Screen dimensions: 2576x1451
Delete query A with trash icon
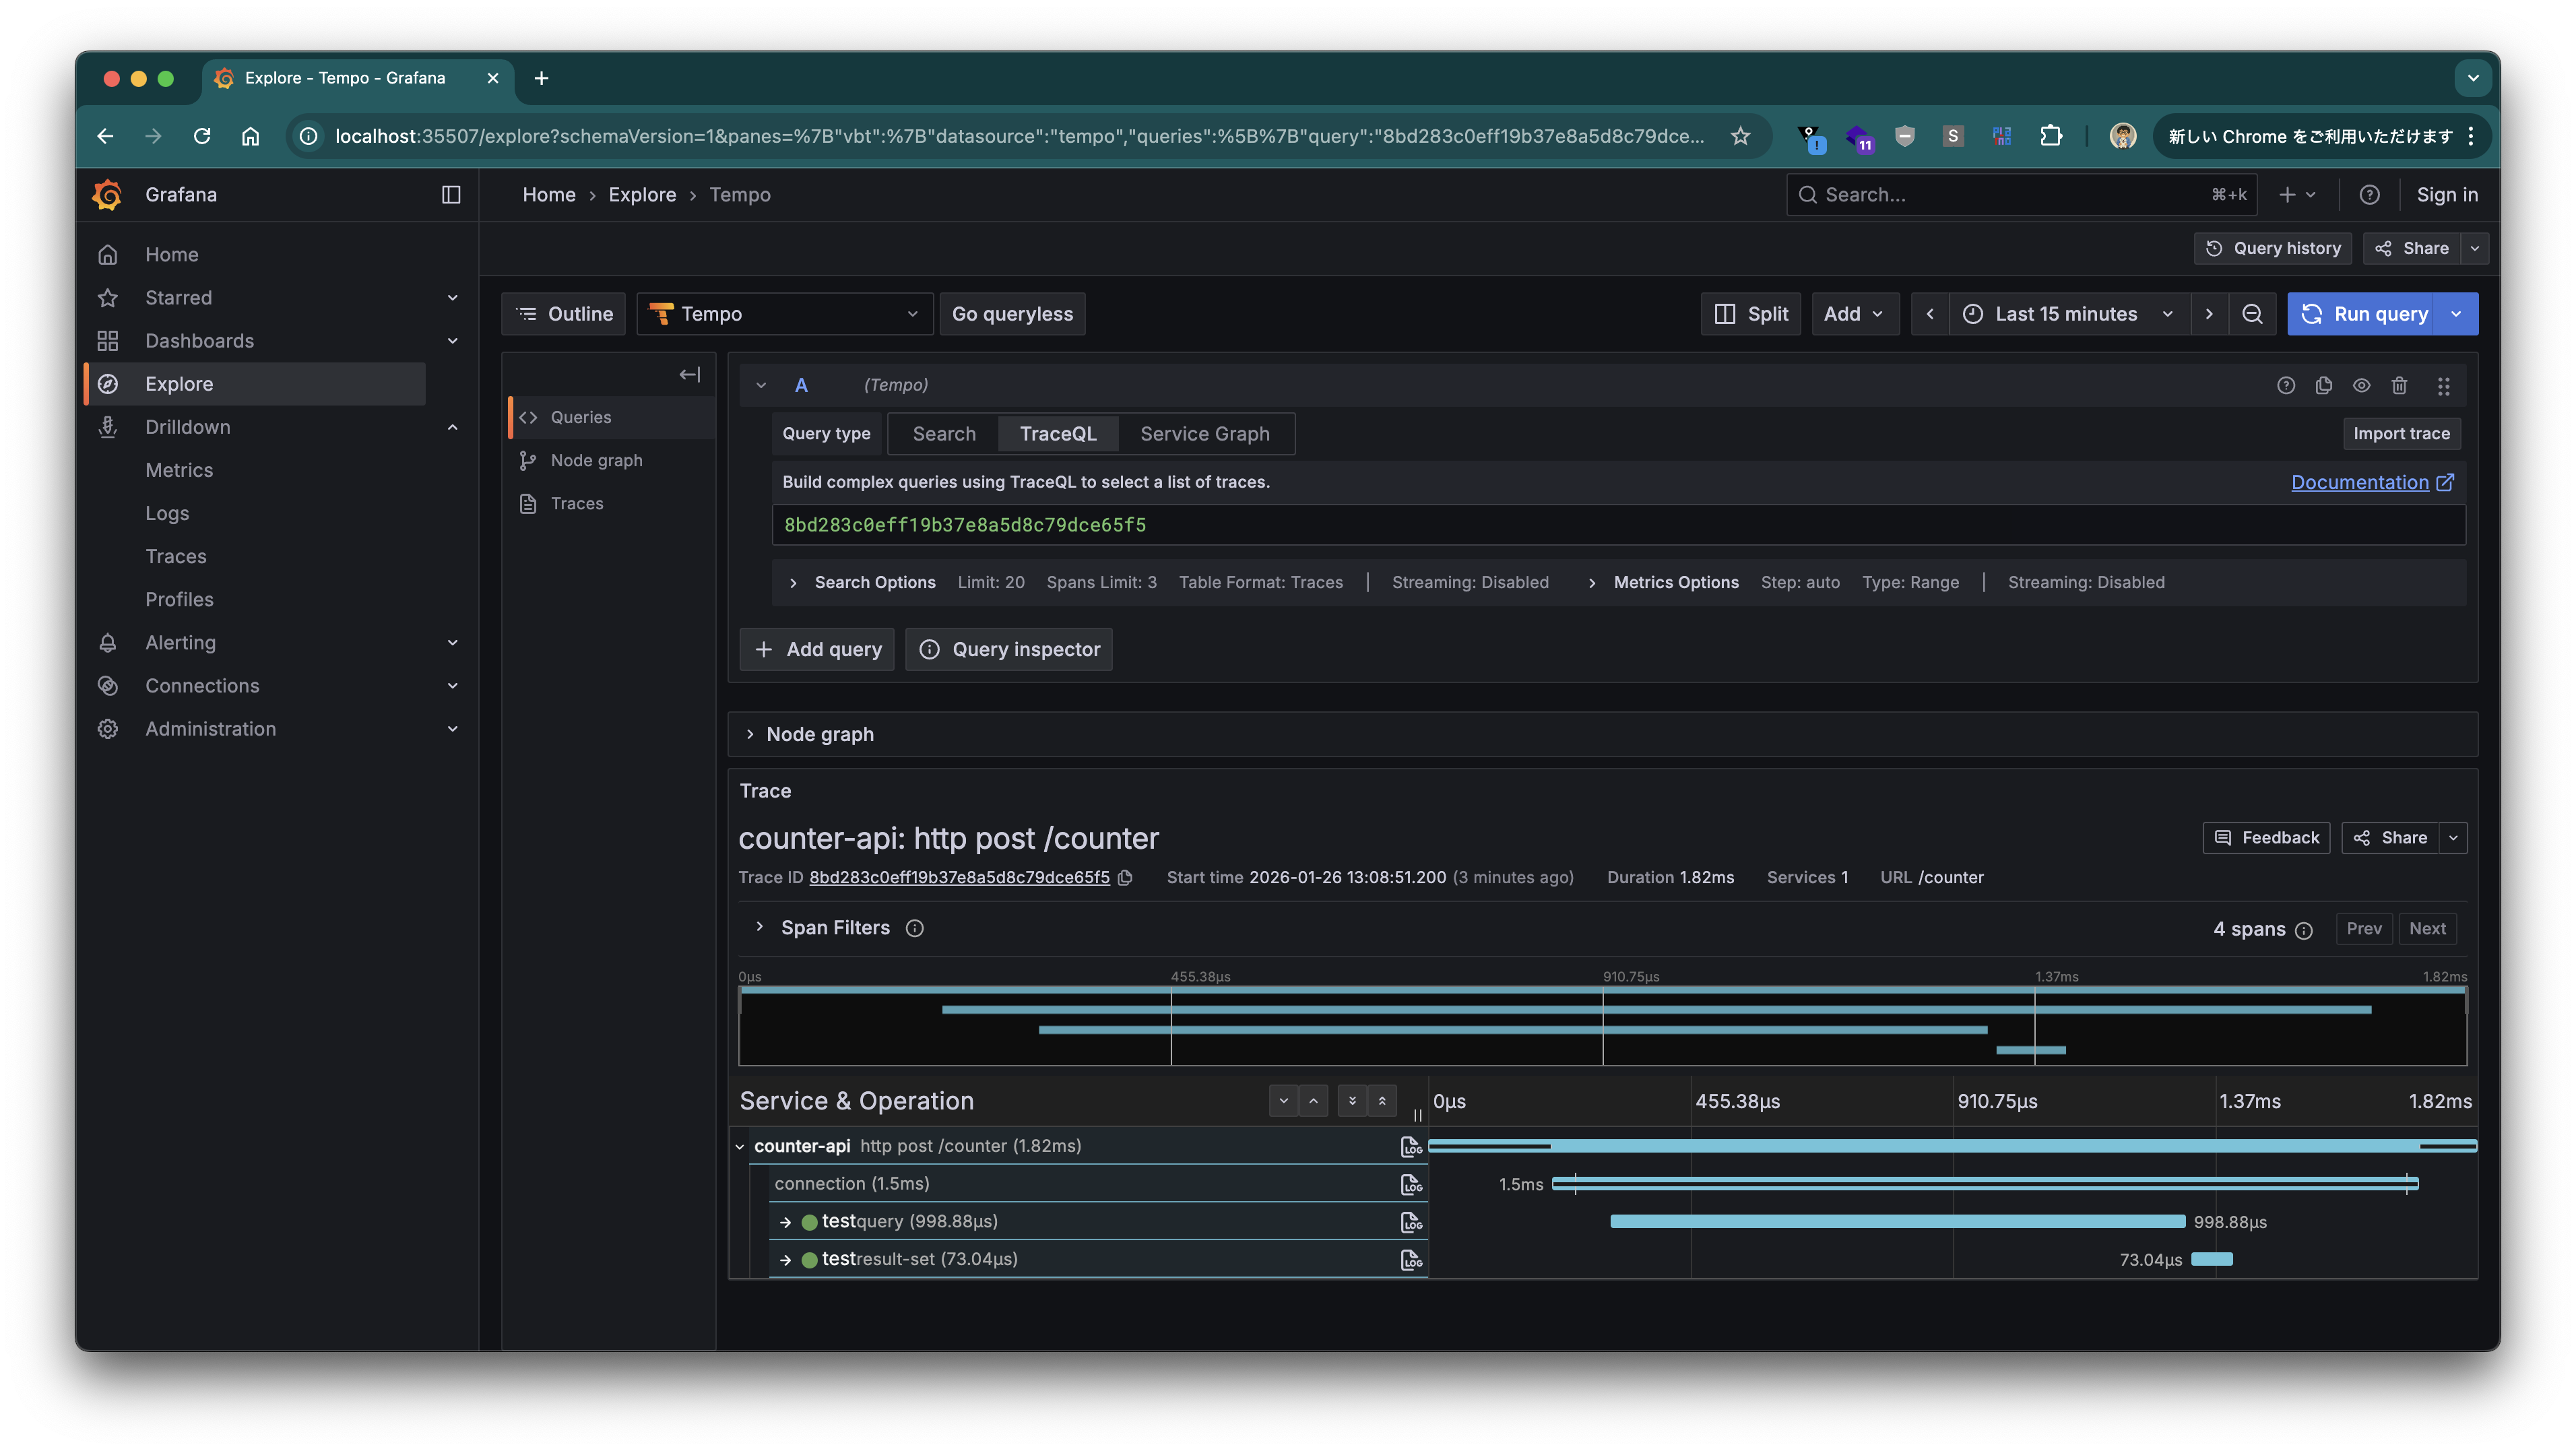coord(2399,385)
